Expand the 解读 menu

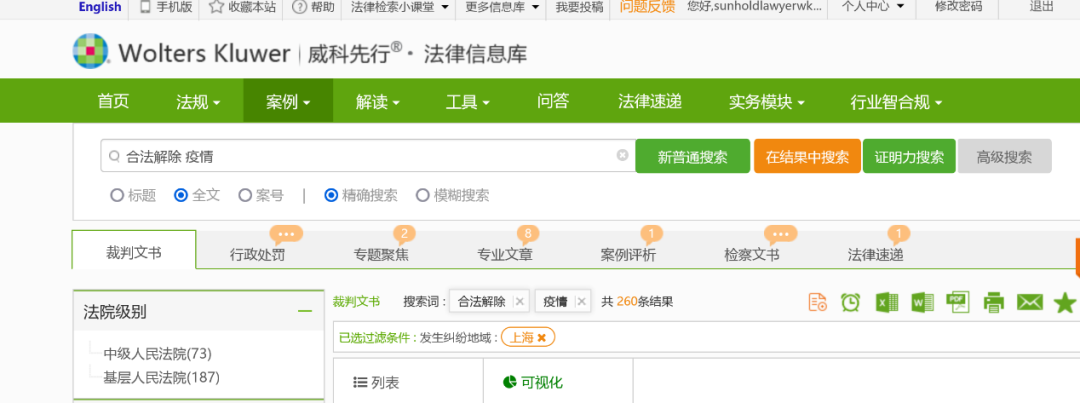tap(377, 102)
